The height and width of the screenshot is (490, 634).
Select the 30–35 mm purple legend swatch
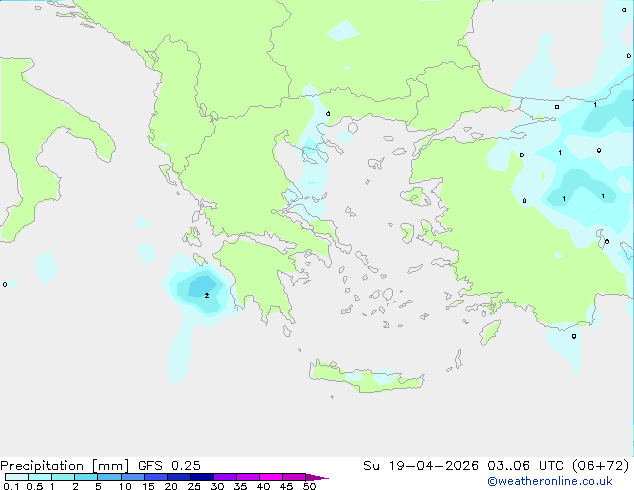click(225, 477)
